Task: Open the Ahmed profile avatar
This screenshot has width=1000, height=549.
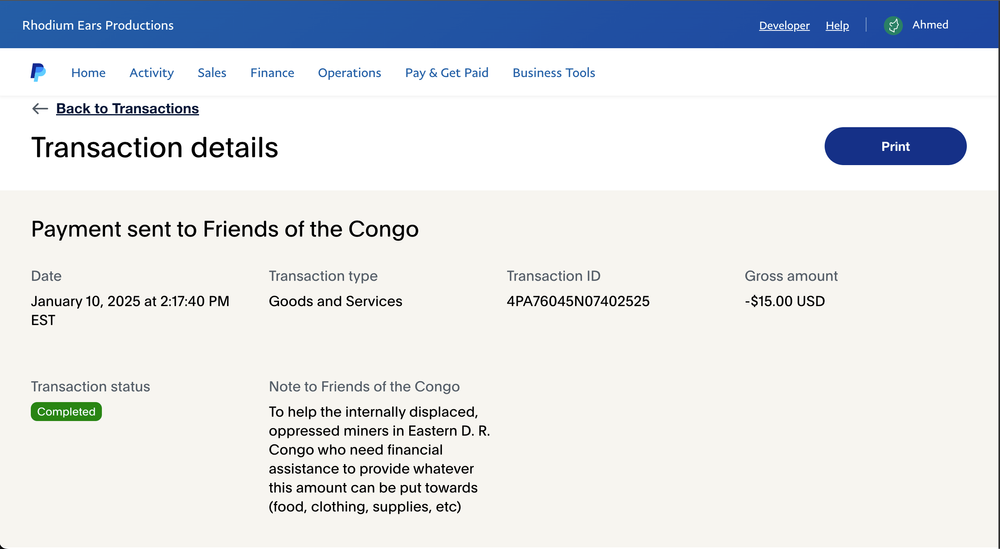Action: click(x=893, y=26)
